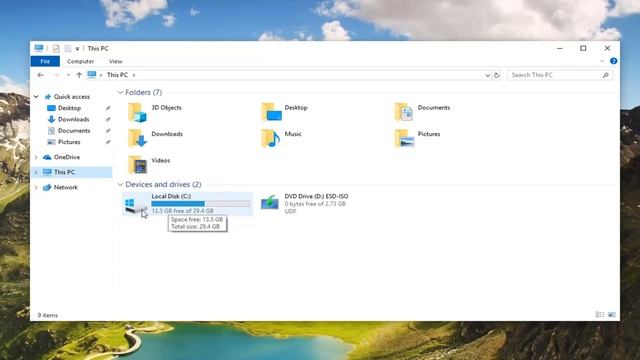Toggle pin next to Pictures in Quick access
Viewport: 640px width, 360px height.
pyautogui.click(x=108, y=142)
